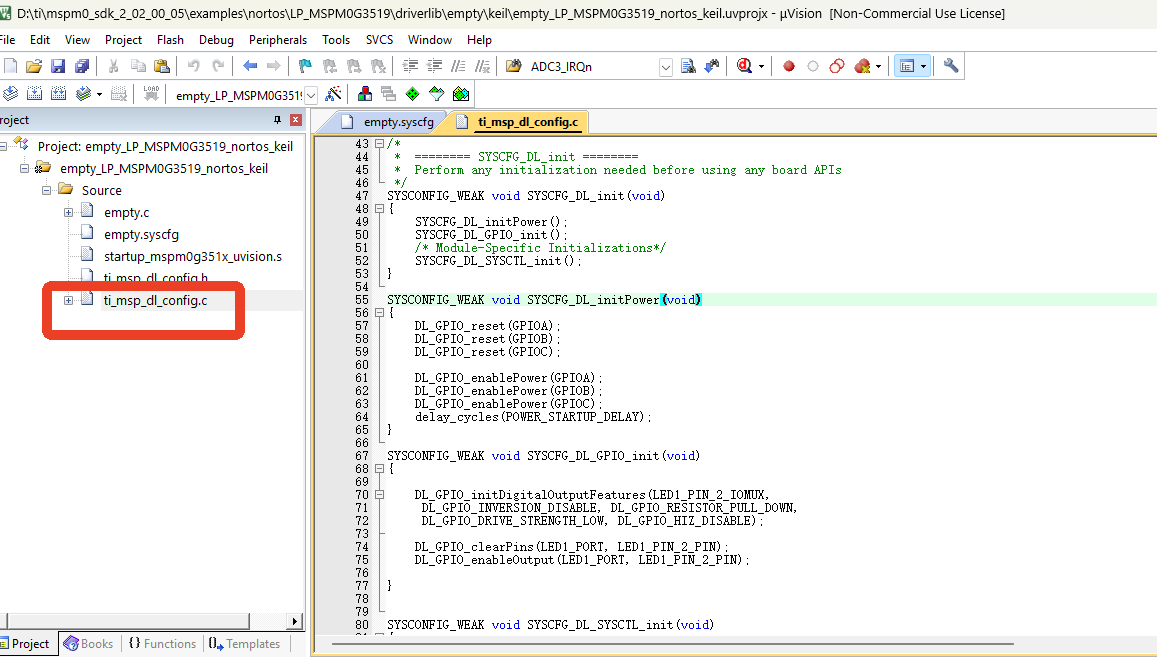
Task: Navigate backwards with the blue left arrow
Action: 250,66
